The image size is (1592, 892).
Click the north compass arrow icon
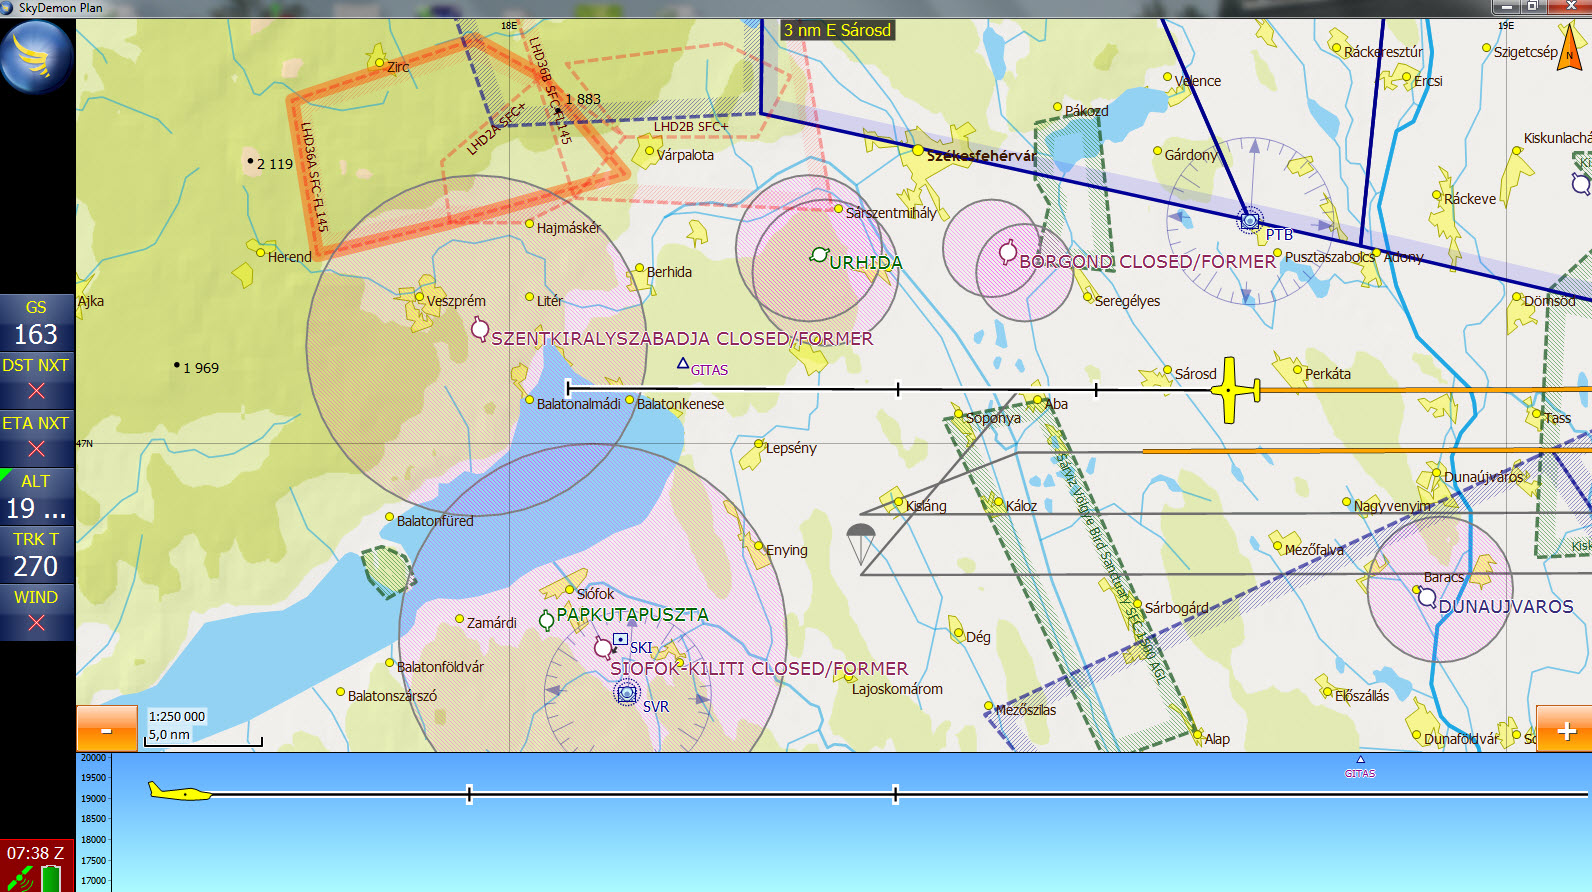pyautogui.click(x=1569, y=47)
